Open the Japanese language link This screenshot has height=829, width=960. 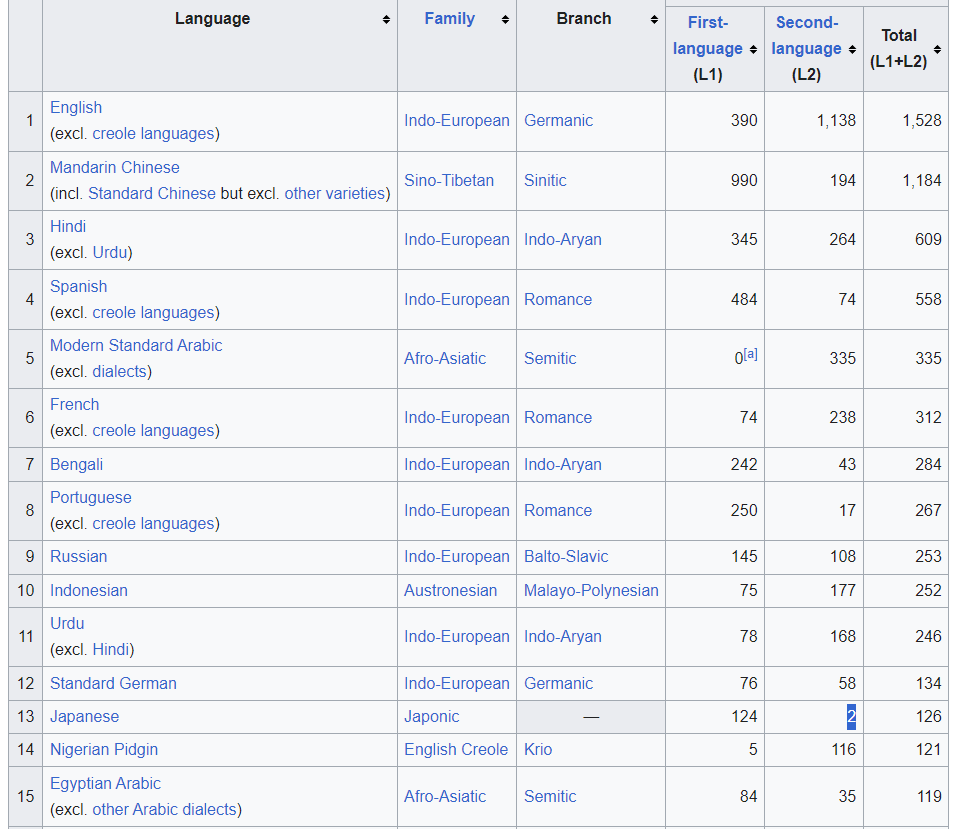84,717
